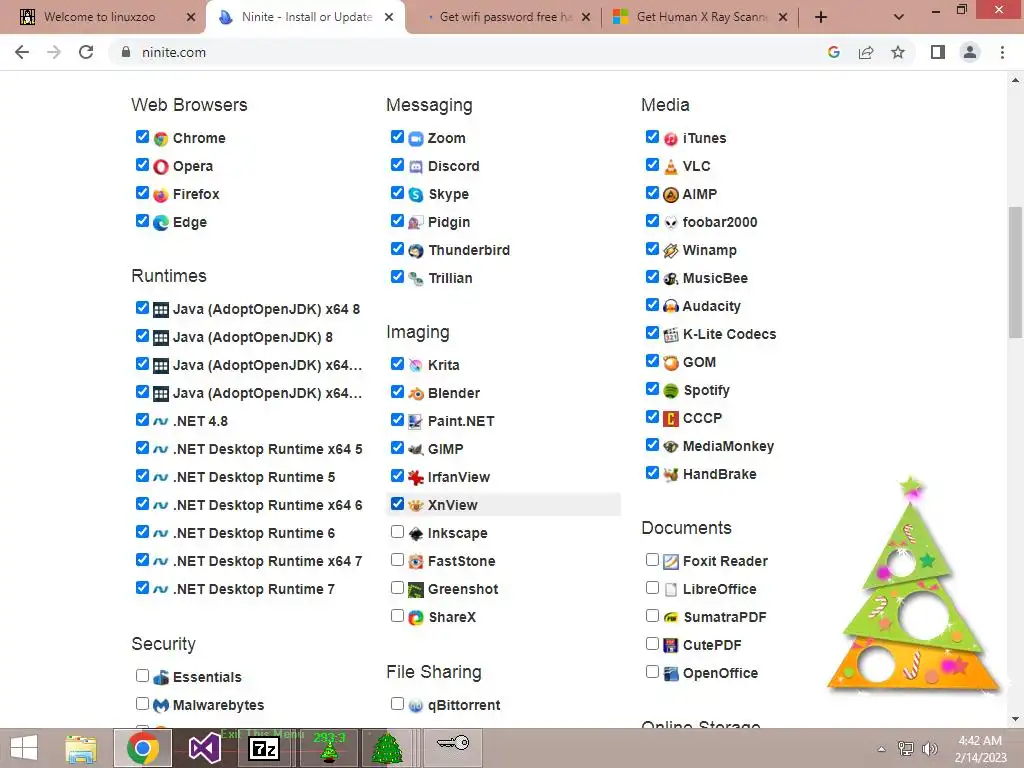Image resolution: width=1024 pixels, height=768 pixels.
Task: Click the Edge logo icon
Action: coord(161,223)
